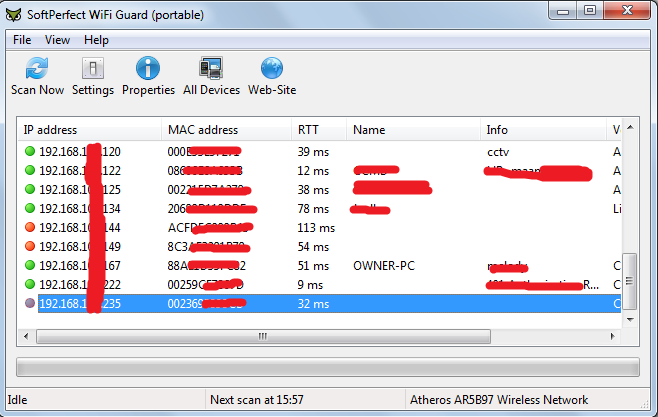The image size is (658, 417).
Task: Select the IP address ending in 222
Action: tap(80, 284)
